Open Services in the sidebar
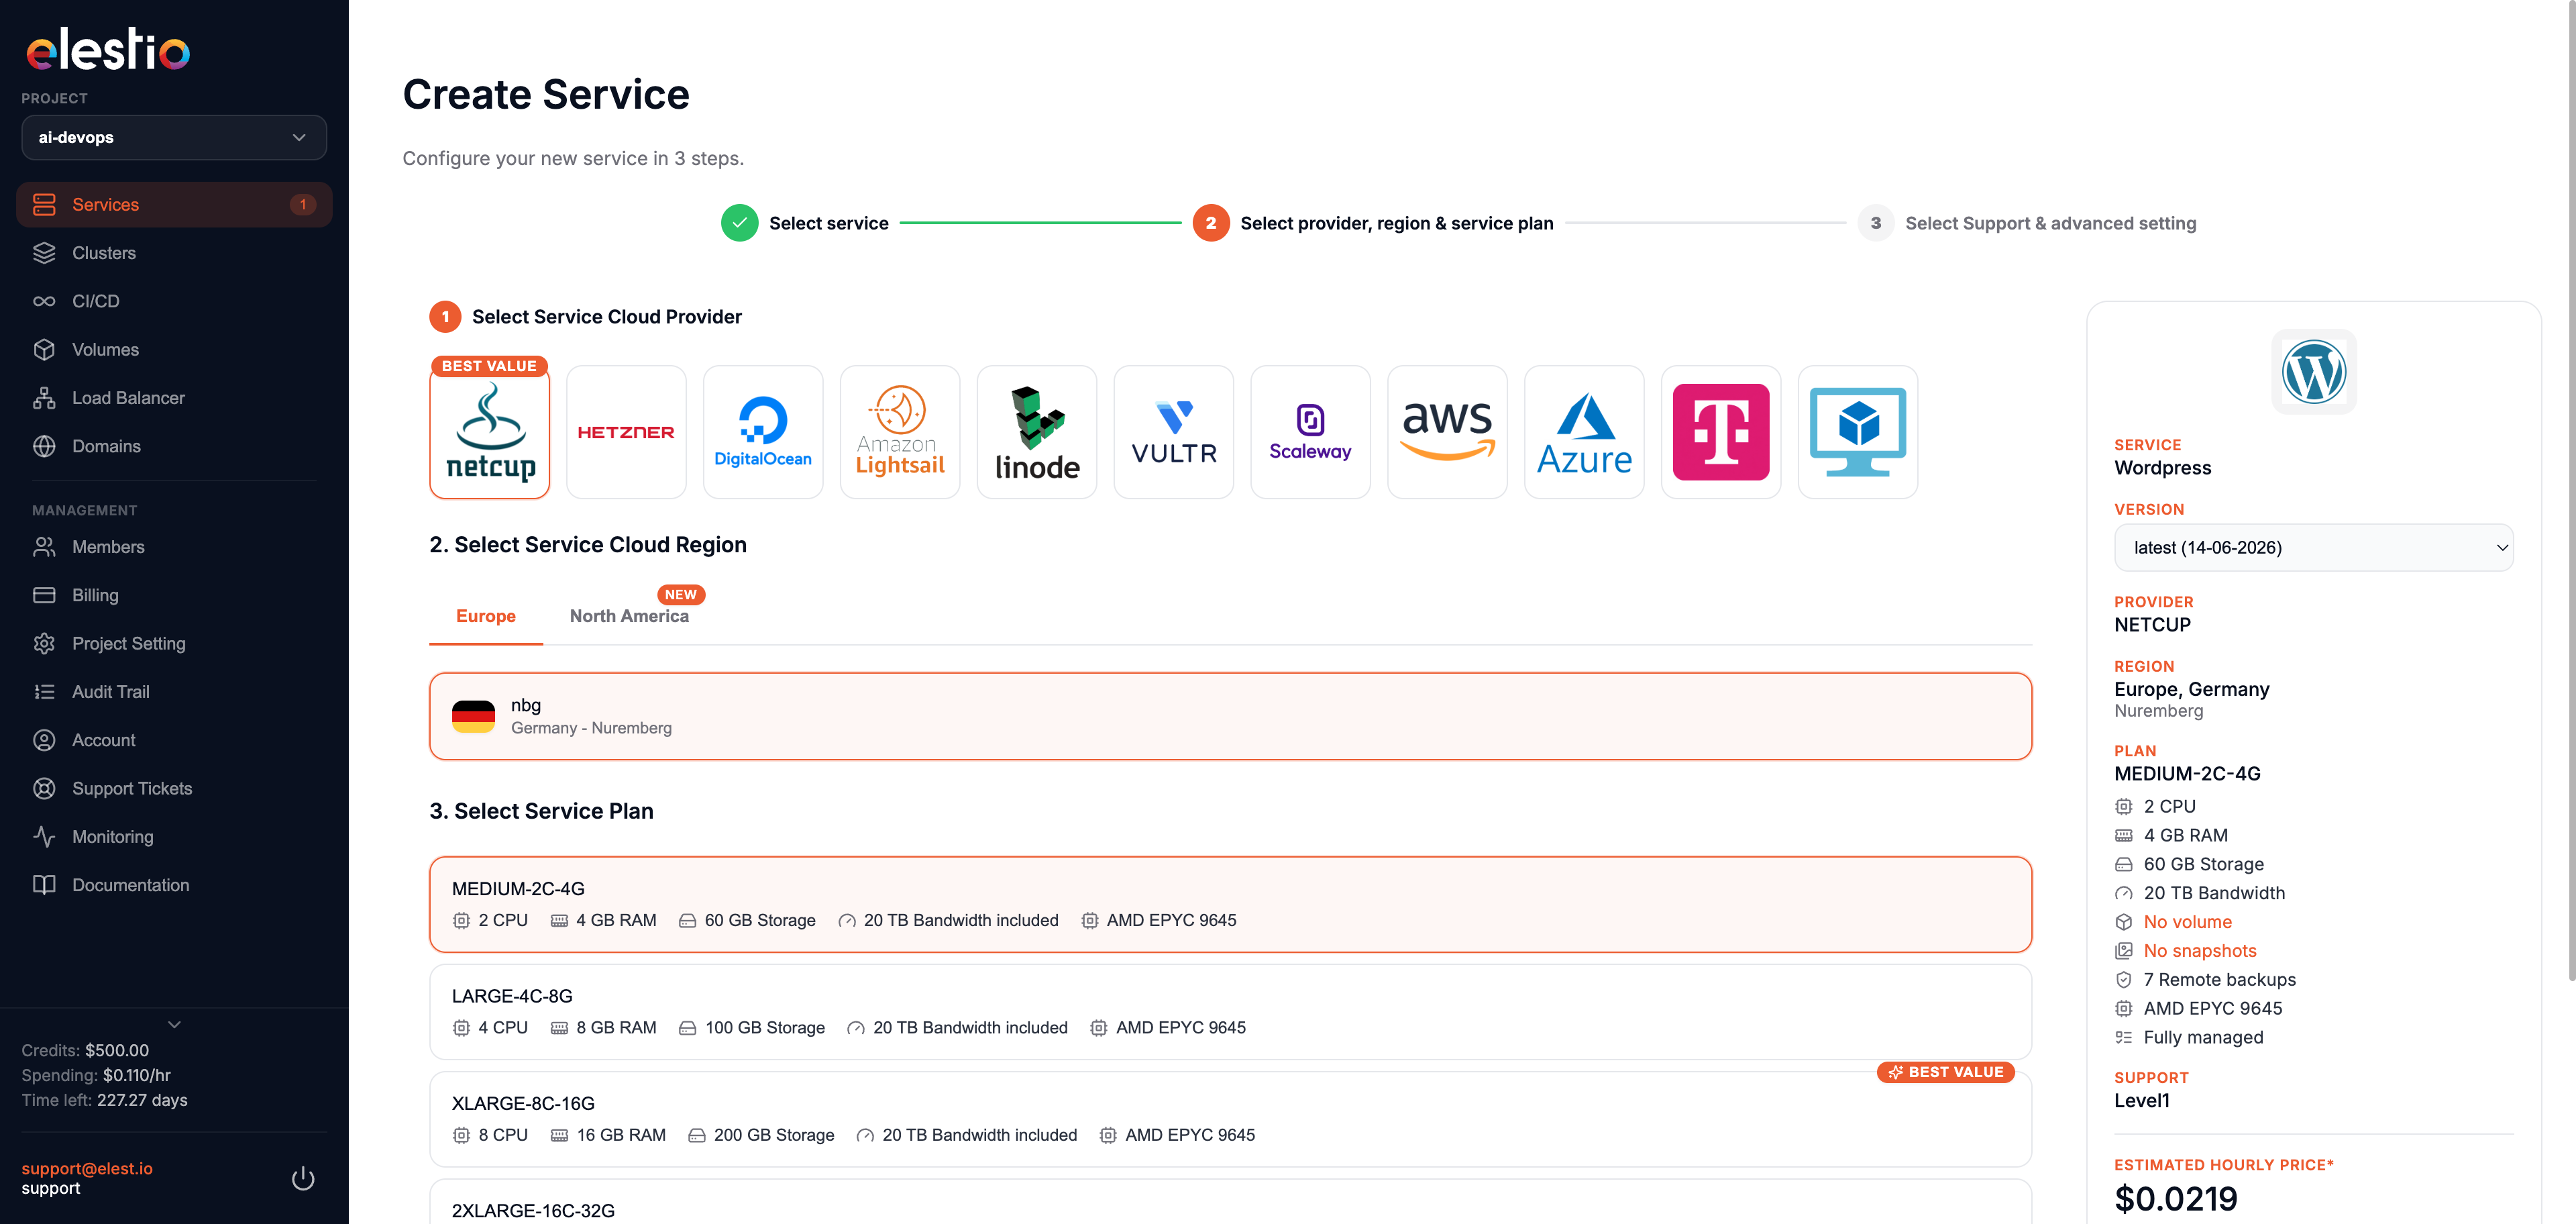2576x1224 pixels. point(174,204)
